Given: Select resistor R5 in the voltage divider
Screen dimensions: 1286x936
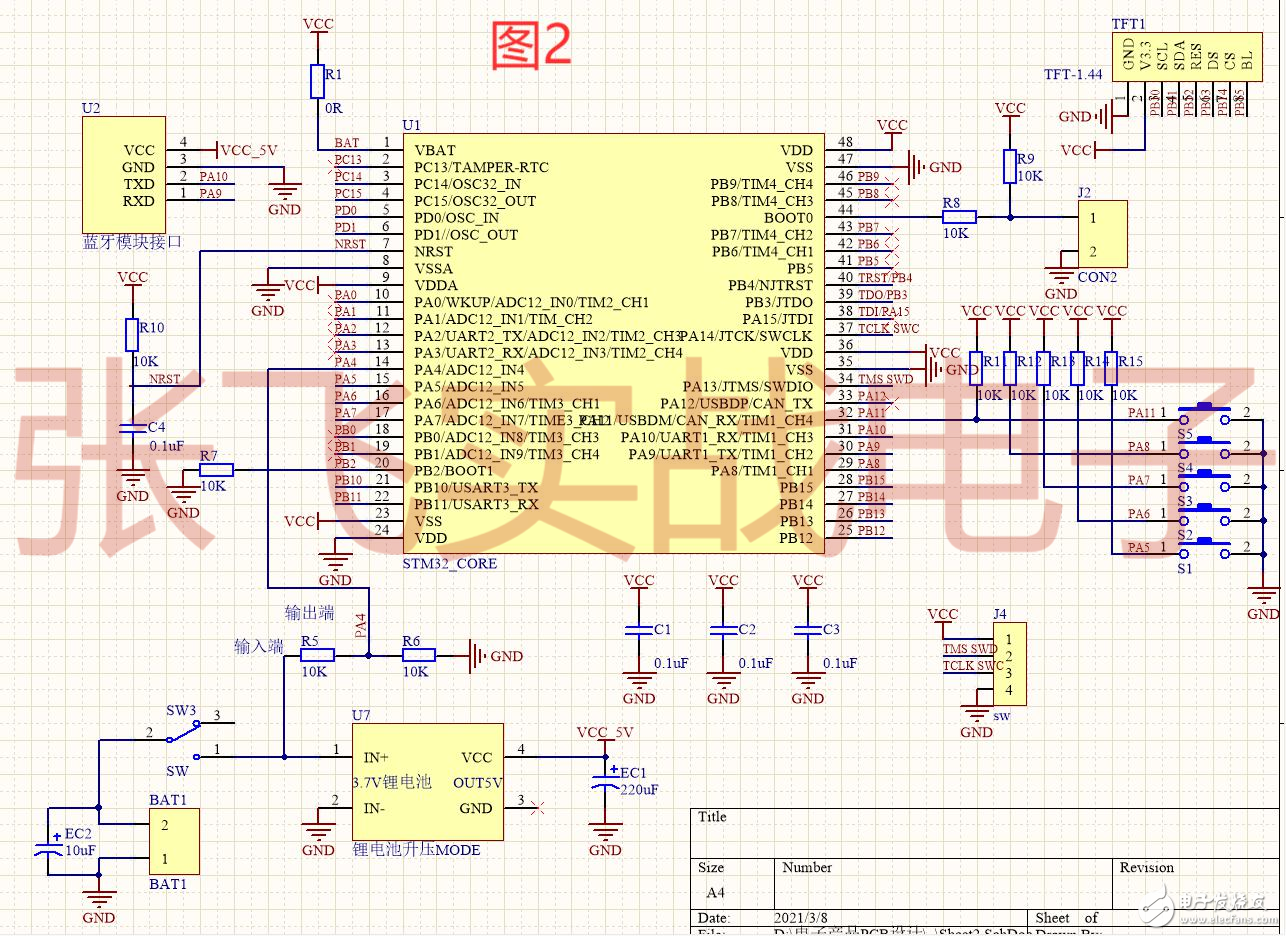Looking at the screenshot, I should pos(317,656).
